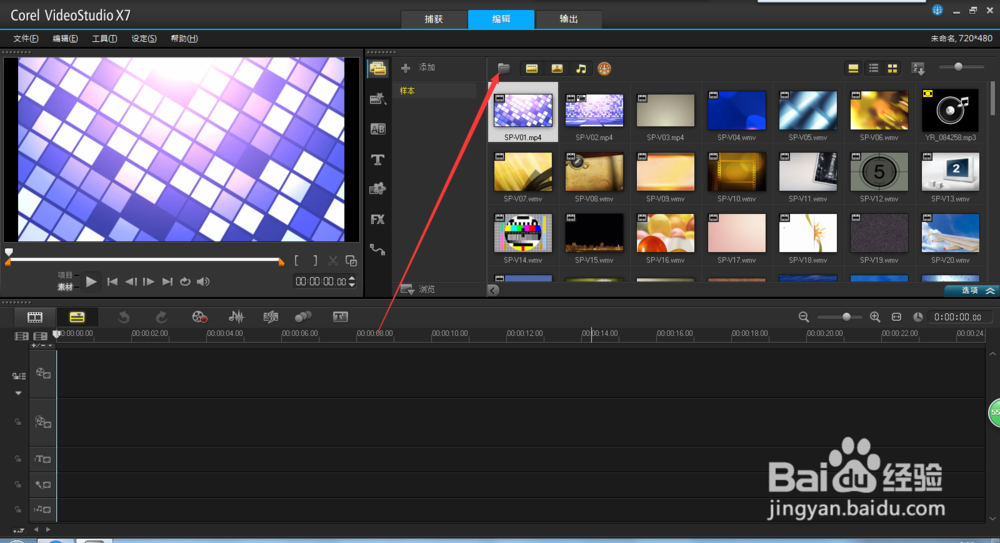
Task: Open the 帮助 menu
Action: 184,39
